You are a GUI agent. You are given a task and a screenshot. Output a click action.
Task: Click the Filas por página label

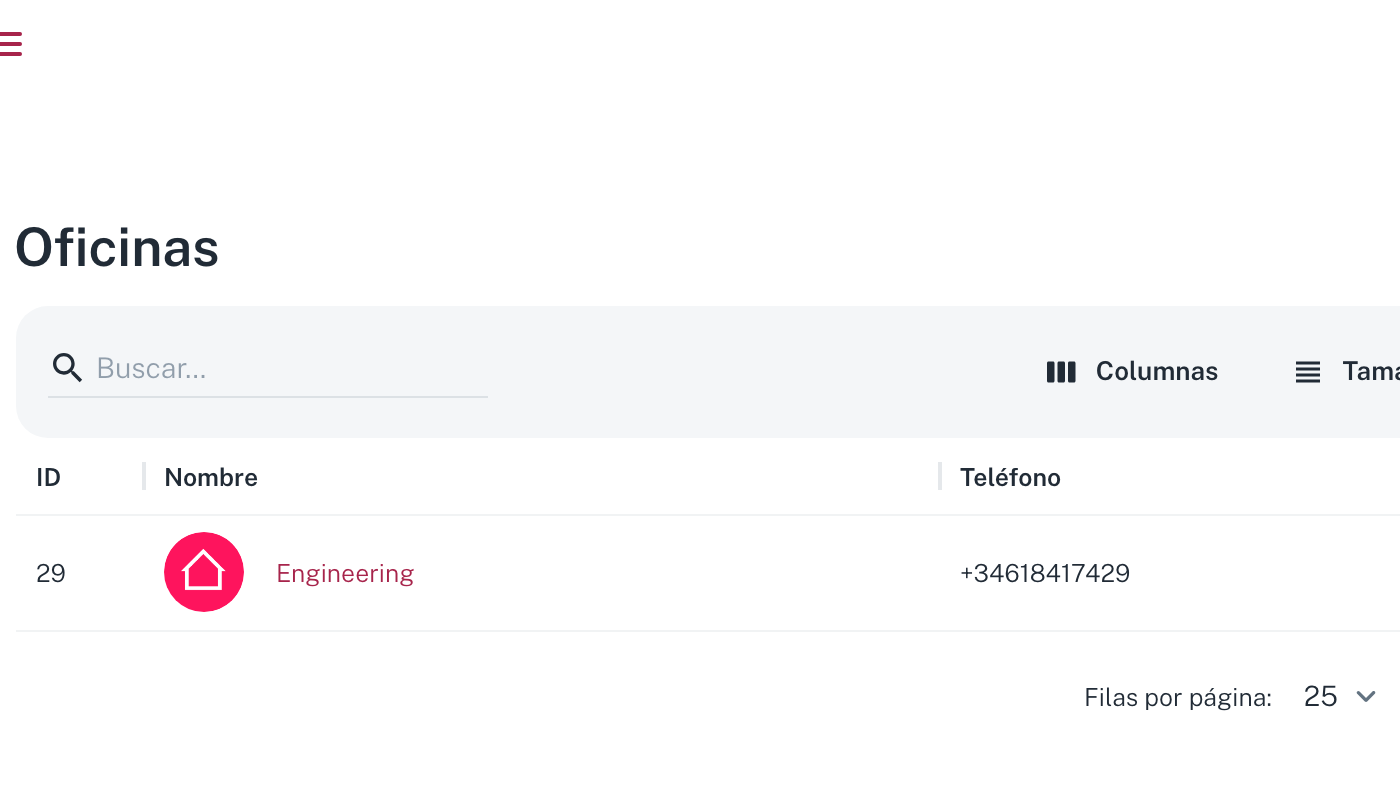(x=1178, y=697)
